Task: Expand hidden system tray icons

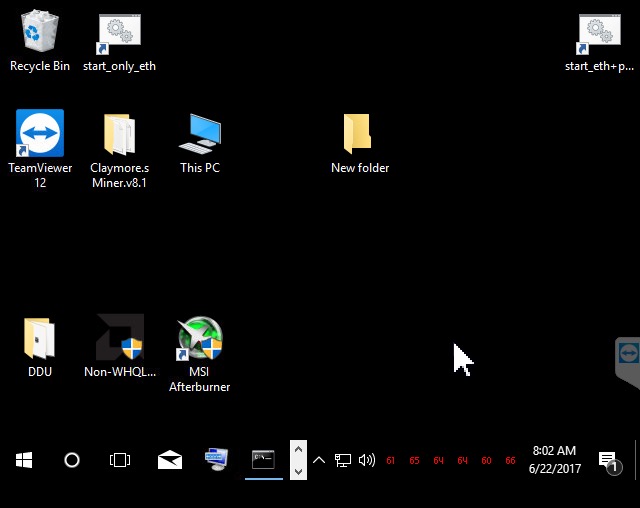Action: pyautogui.click(x=319, y=460)
